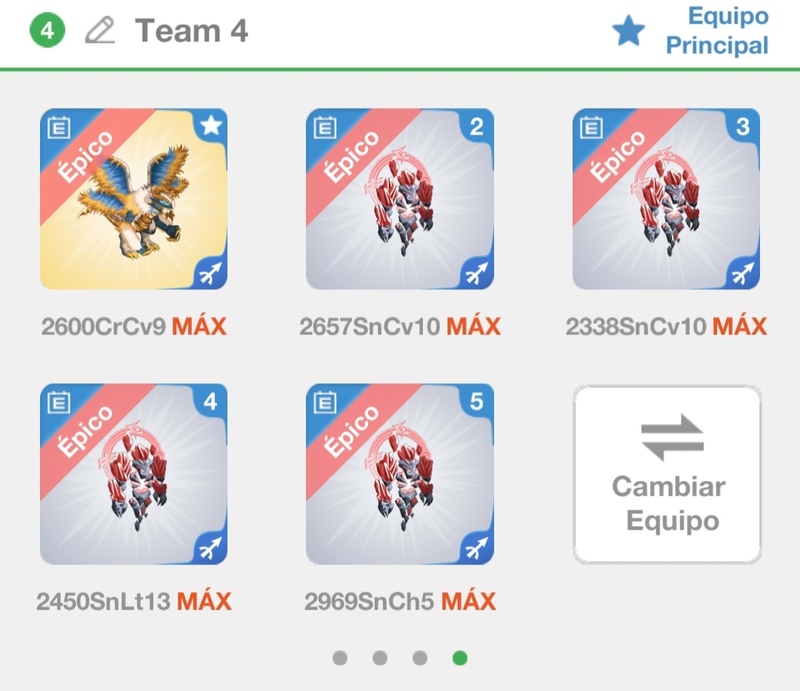Image resolution: width=800 pixels, height=691 pixels.
Task: Tap the Equipo Principal link
Action: (717, 31)
